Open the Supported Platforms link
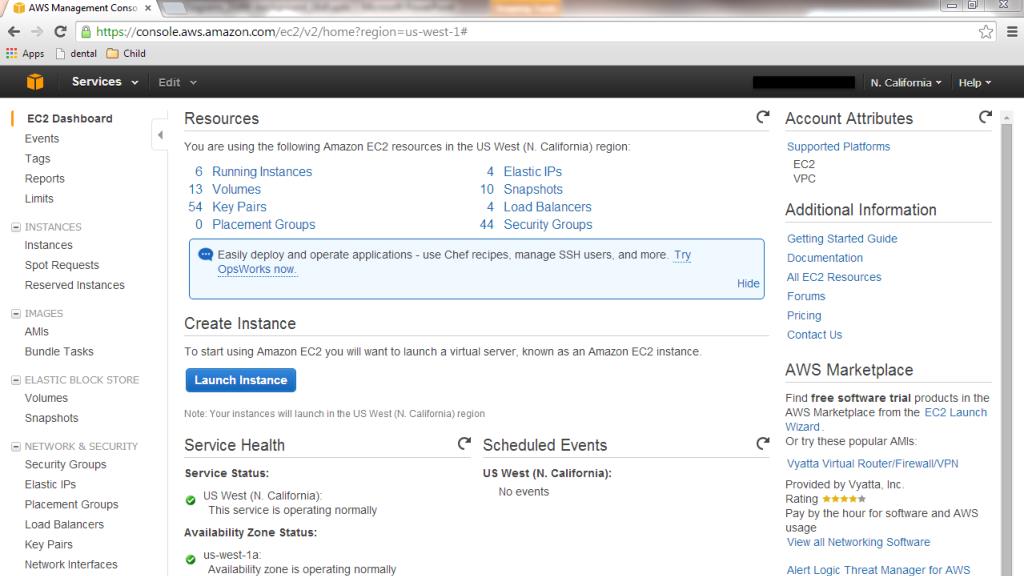This screenshot has width=1024, height=576. 838,146
